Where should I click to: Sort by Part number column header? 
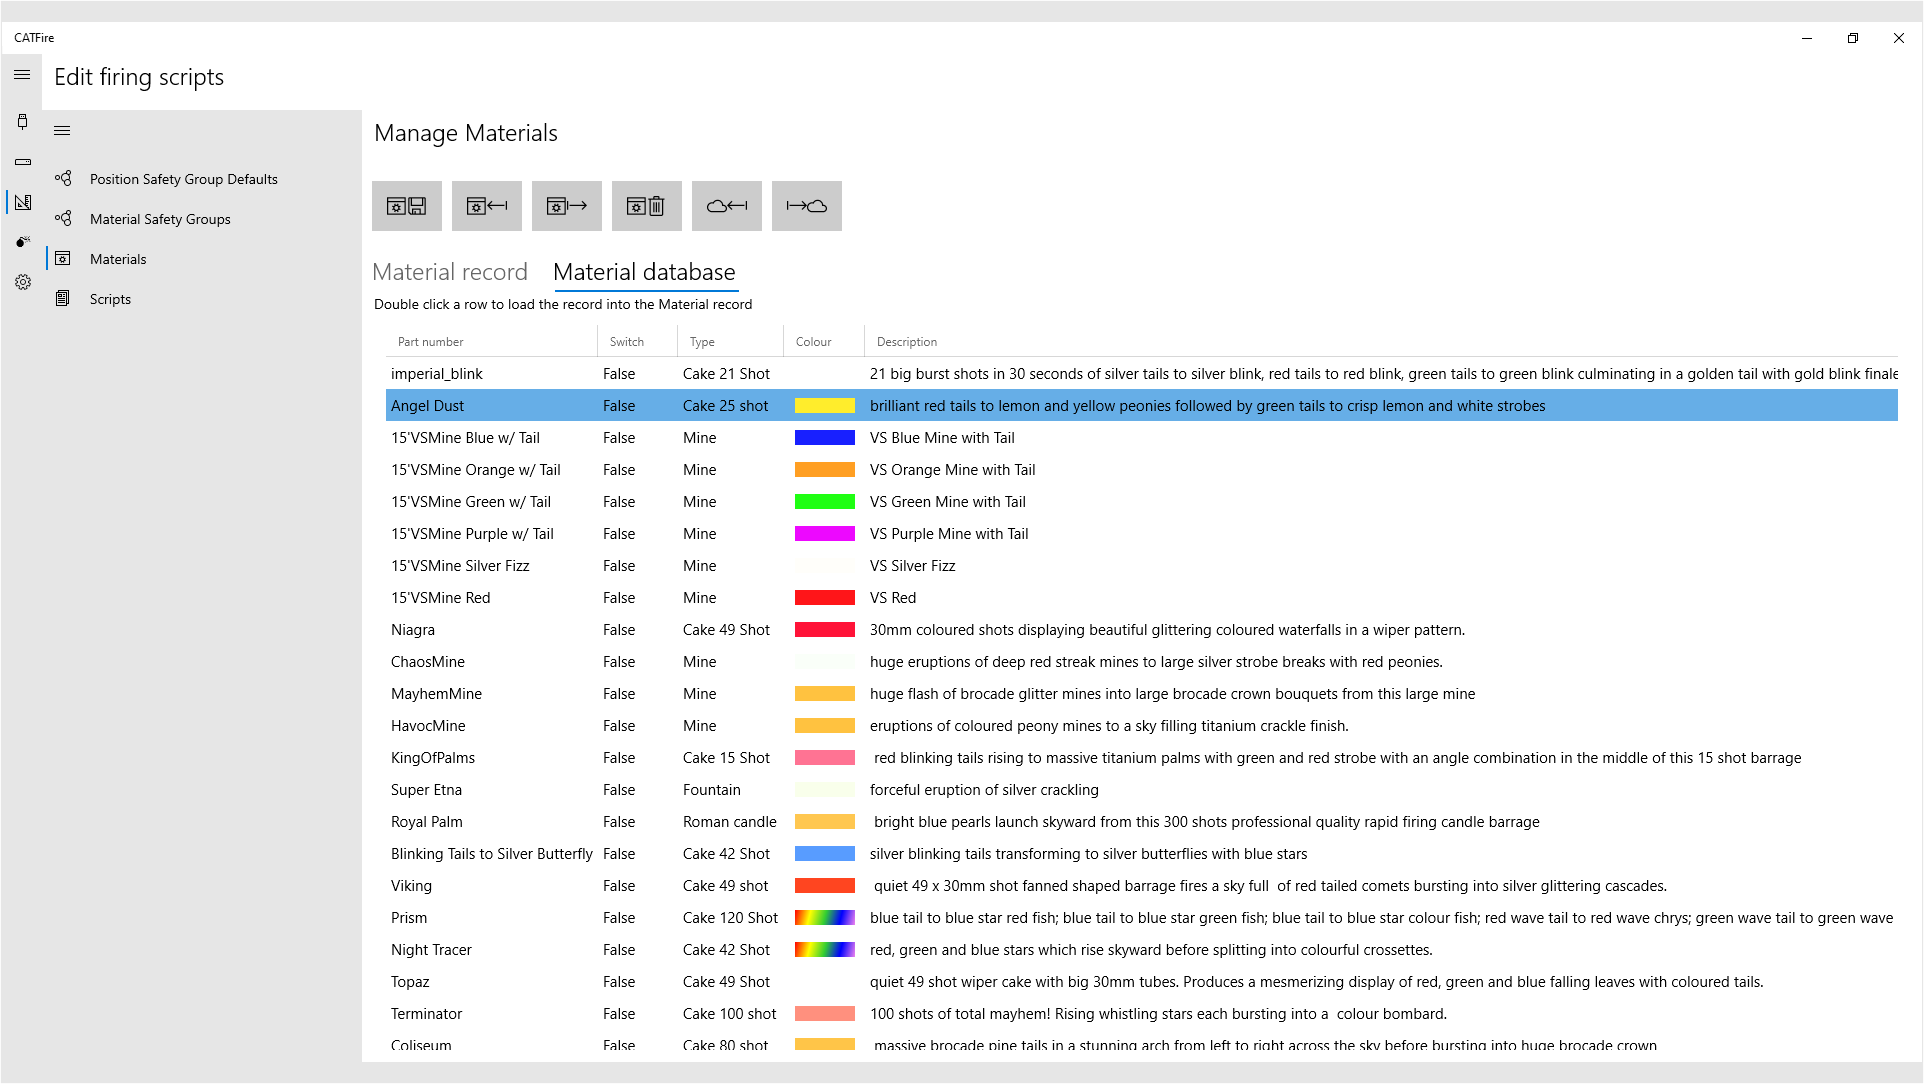point(431,342)
